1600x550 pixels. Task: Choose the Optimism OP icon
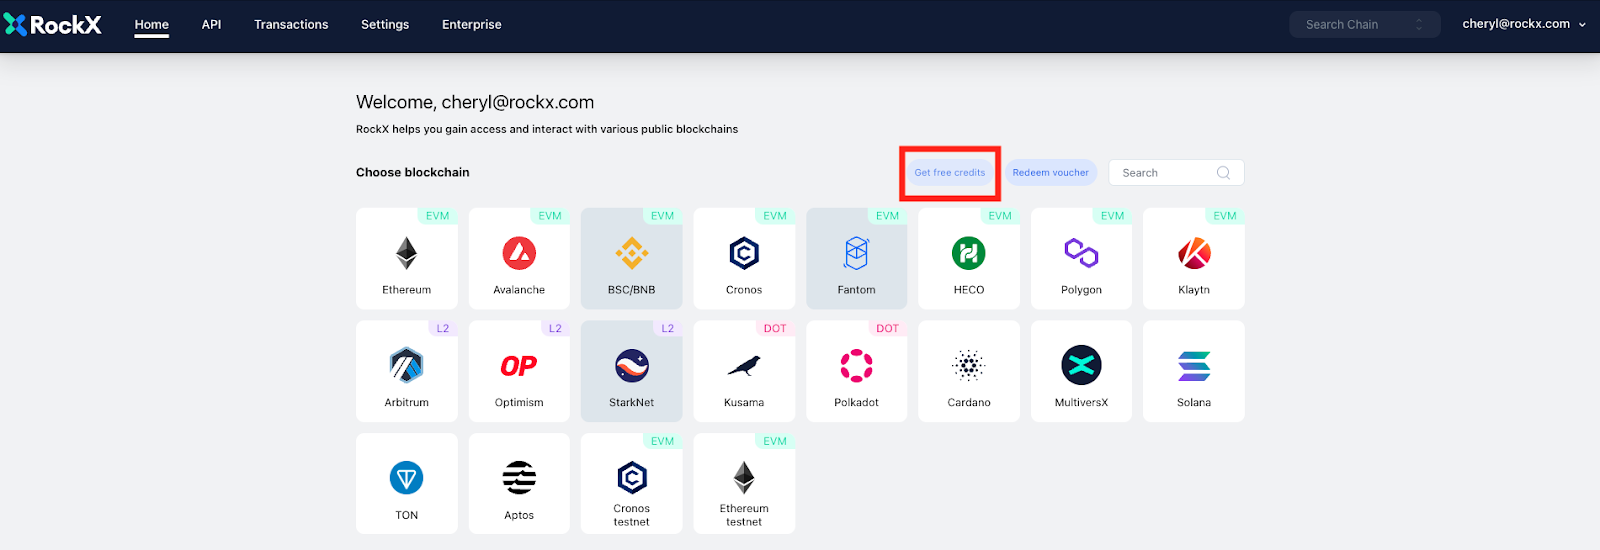pos(519,366)
